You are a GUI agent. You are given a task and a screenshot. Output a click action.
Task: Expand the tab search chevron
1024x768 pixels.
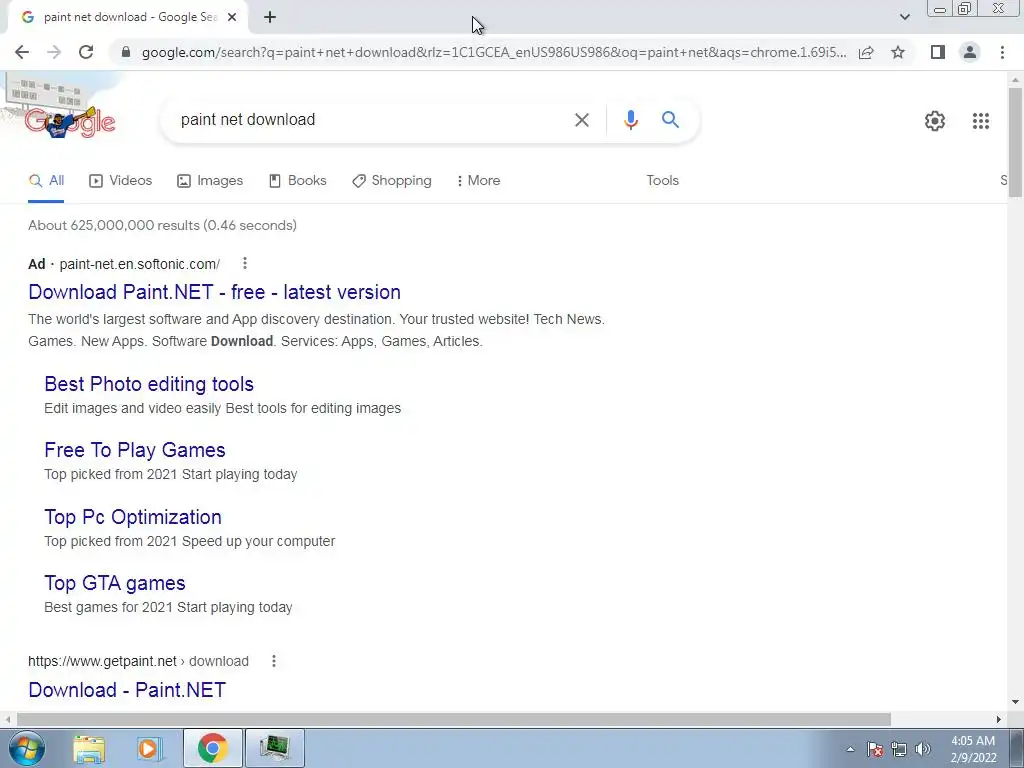coord(904,17)
